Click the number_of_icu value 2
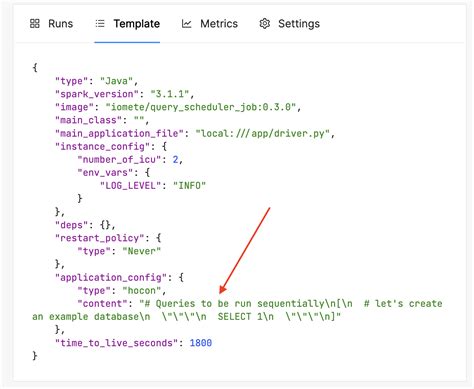The image size is (474, 389). click(175, 160)
